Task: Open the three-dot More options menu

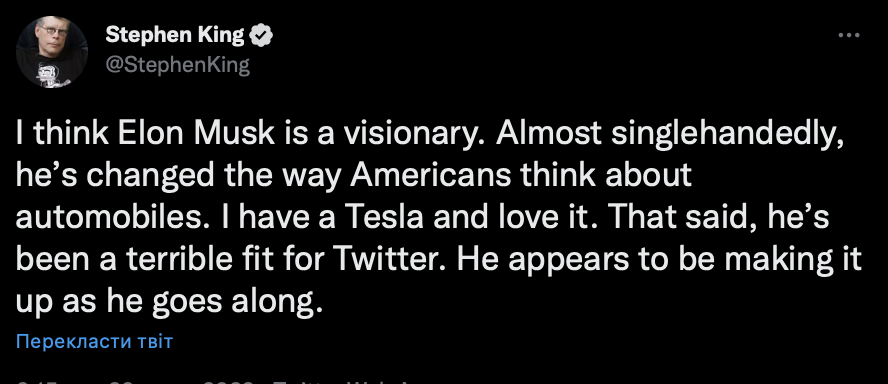Action: pyautogui.click(x=848, y=36)
